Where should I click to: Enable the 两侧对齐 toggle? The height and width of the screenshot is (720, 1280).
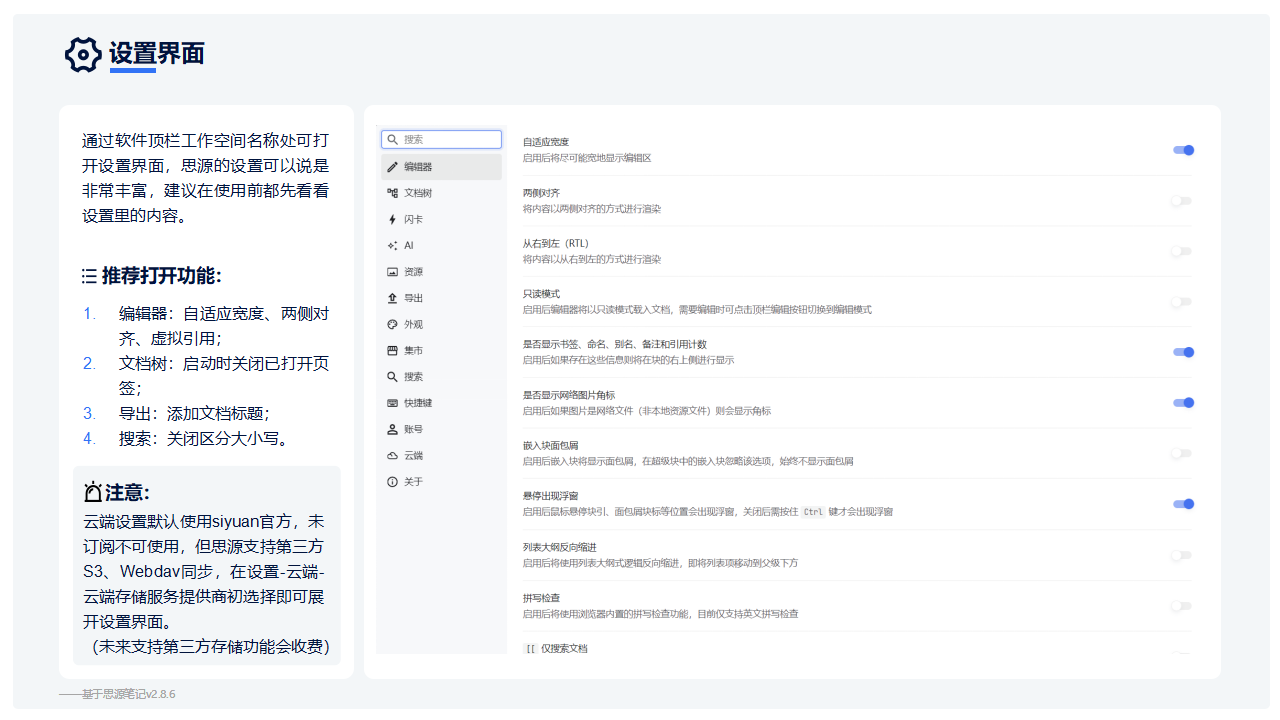(1183, 201)
